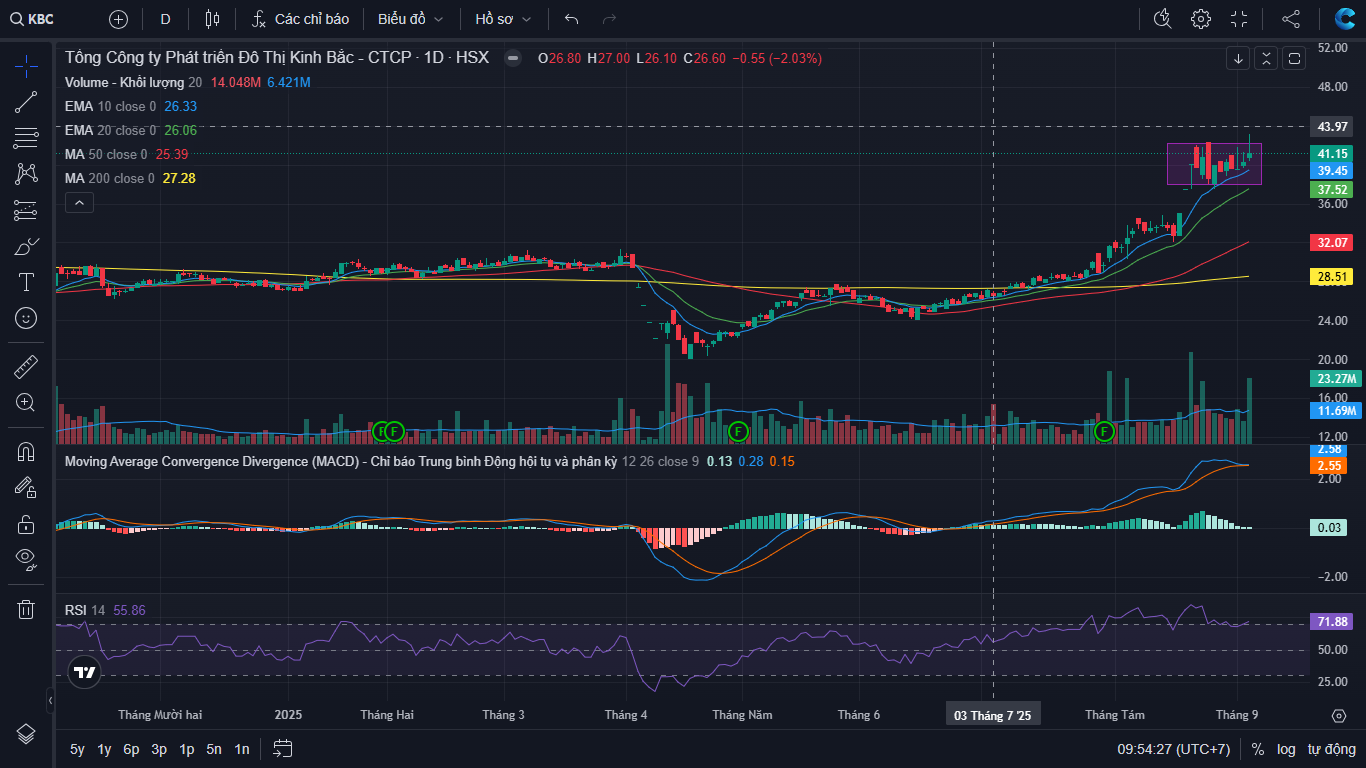Hide all drawings with eye icon

pos(26,558)
